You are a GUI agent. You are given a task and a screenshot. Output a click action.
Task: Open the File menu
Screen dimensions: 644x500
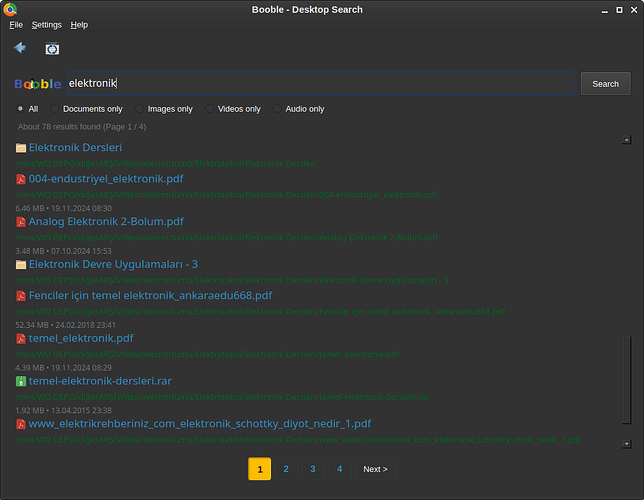[16, 25]
